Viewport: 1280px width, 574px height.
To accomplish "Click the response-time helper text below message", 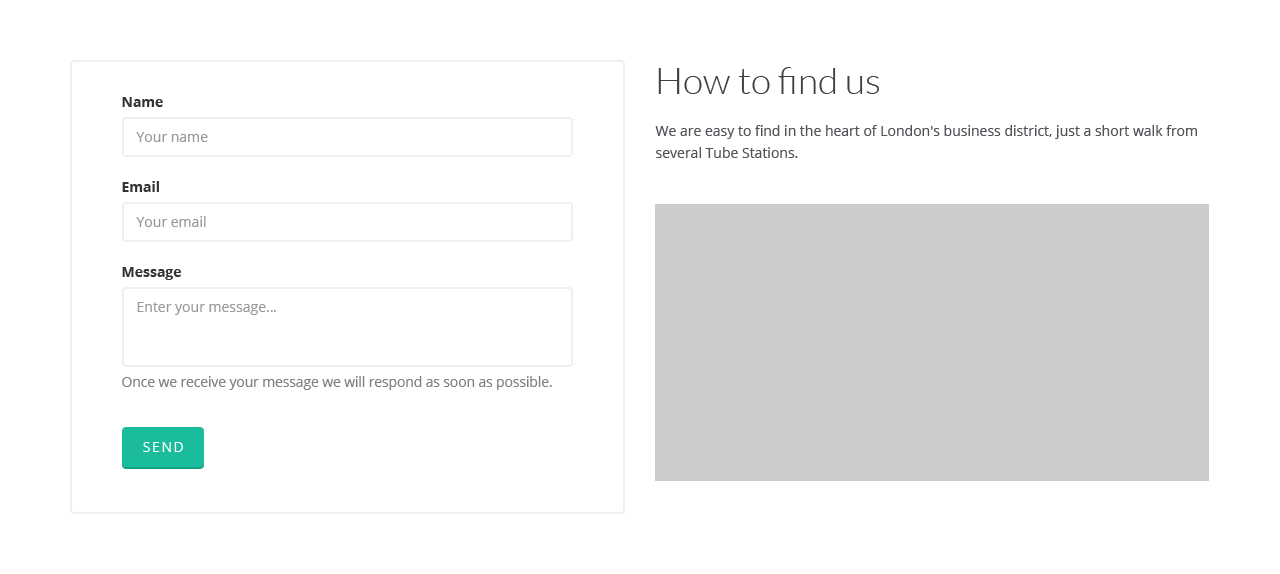I will point(337,382).
